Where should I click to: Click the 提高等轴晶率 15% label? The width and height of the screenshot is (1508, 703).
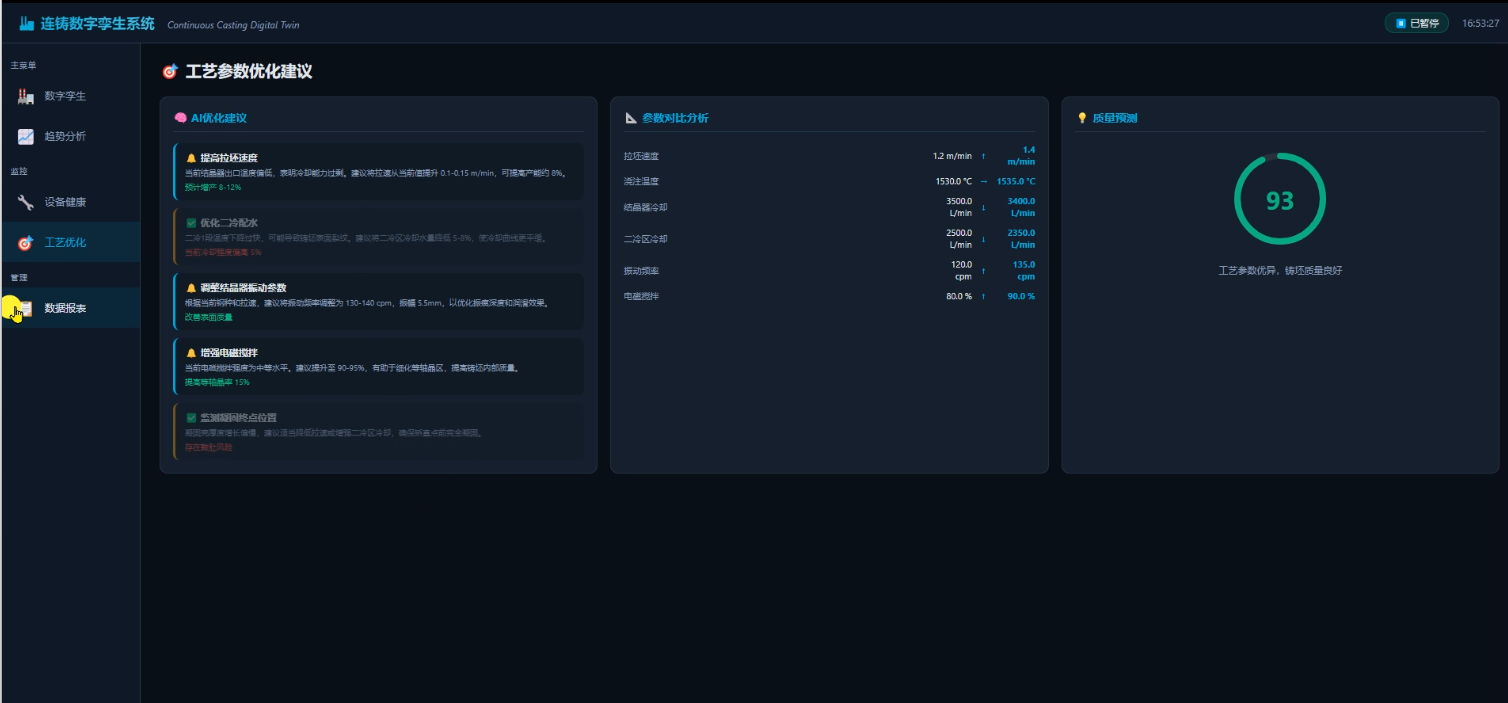point(217,382)
